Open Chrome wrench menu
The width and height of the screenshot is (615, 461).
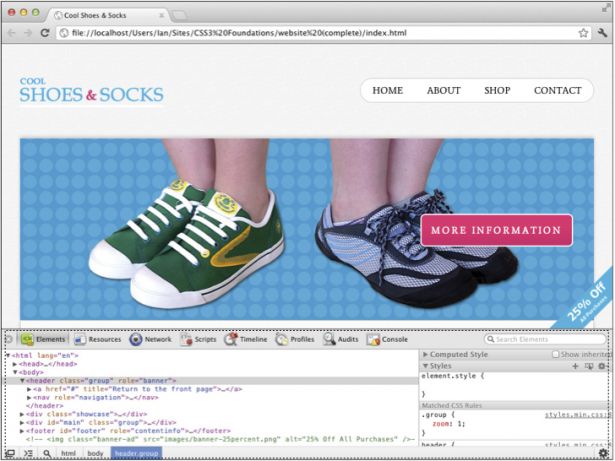[602, 33]
